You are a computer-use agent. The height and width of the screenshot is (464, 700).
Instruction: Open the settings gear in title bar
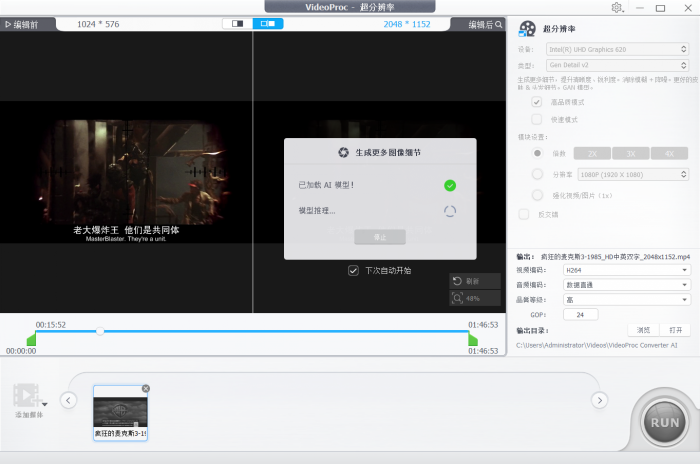[617, 8]
